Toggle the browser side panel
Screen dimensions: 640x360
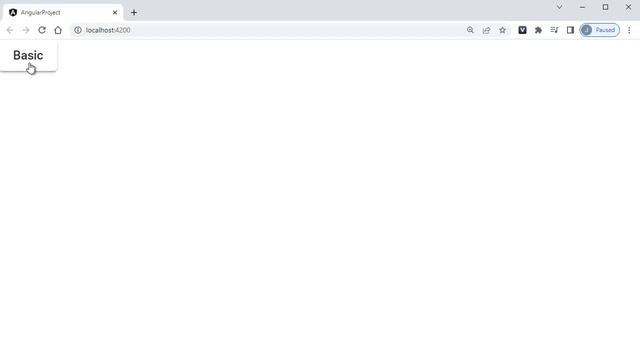(570, 30)
